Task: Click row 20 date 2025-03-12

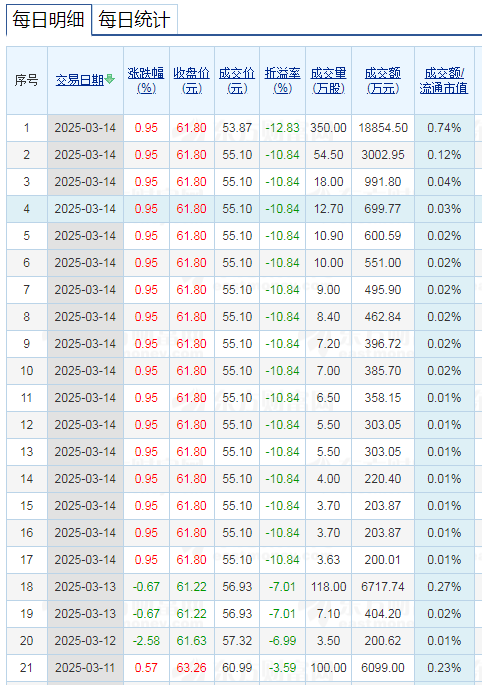Action: (85, 641)
